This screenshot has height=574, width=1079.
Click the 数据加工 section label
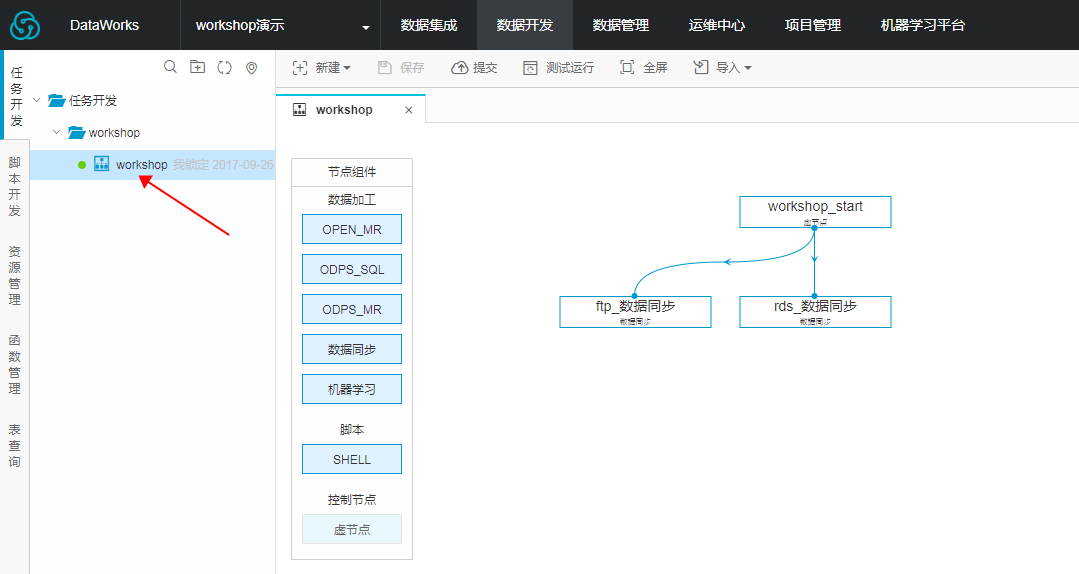click(x=352, y=200)
